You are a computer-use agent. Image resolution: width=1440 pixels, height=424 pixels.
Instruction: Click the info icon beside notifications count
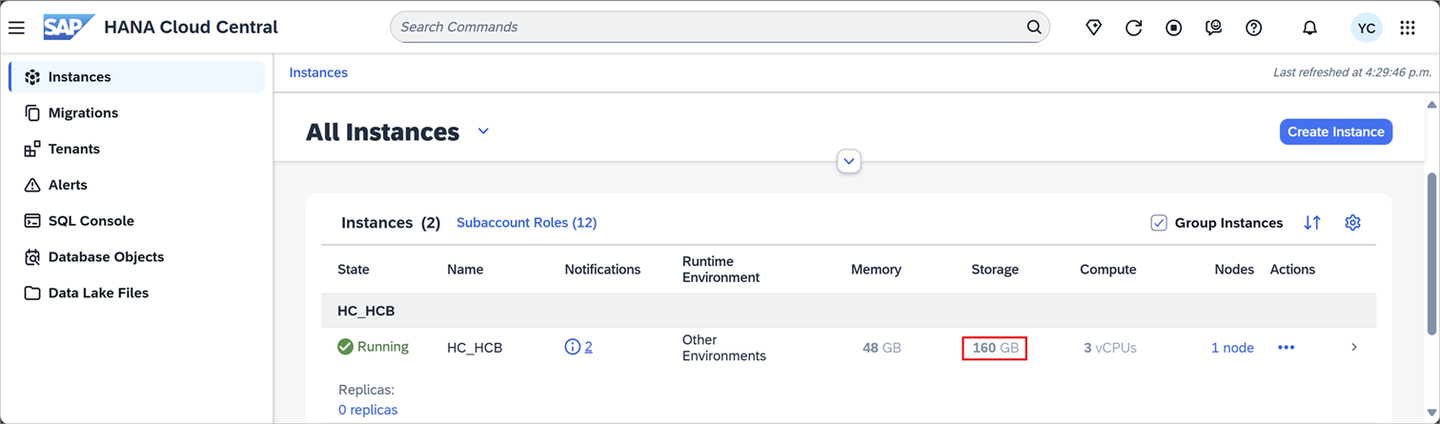coord(572,347)
